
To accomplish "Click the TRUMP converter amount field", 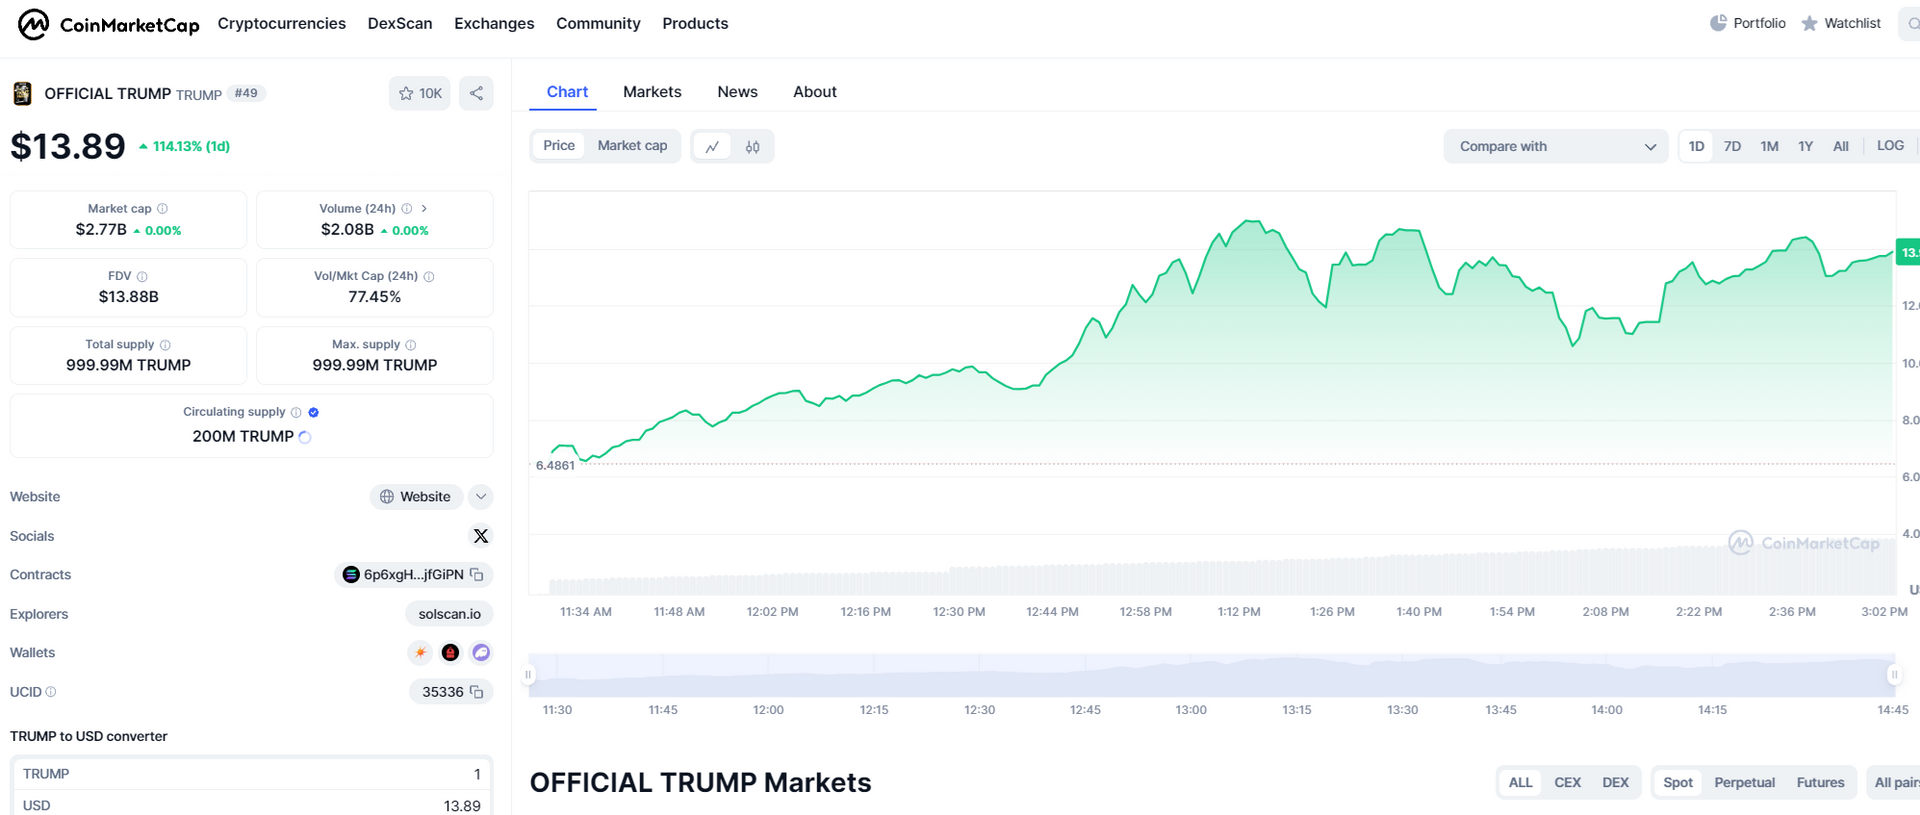I will point(251,774).
